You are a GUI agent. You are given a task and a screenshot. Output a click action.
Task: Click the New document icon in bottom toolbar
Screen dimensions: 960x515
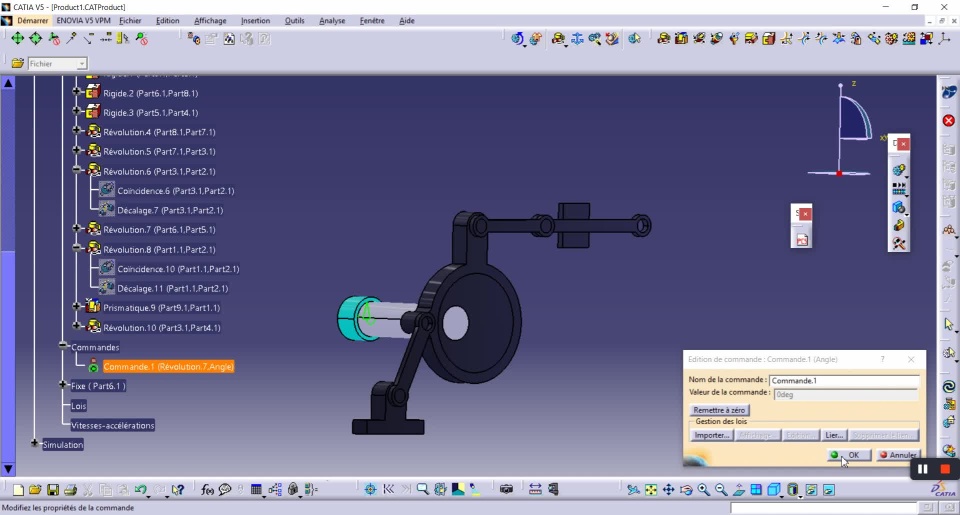[18, 489]
